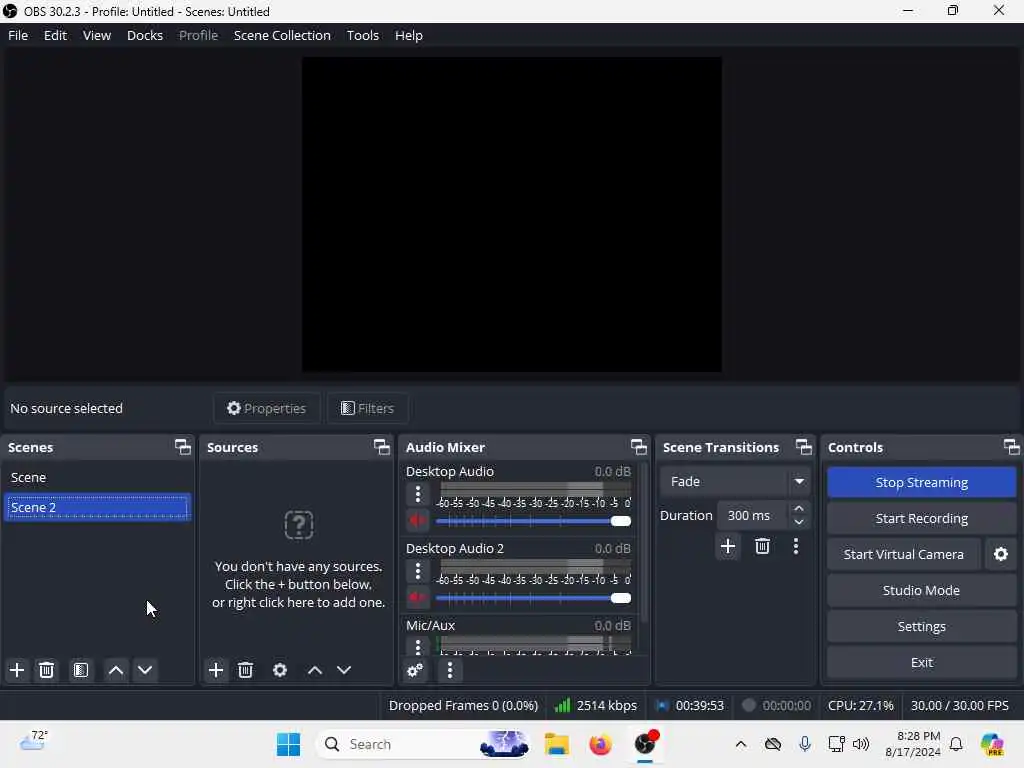Click the Exit button
The width and height of the screenshot is (1024, 768).
tap(921, 662)
